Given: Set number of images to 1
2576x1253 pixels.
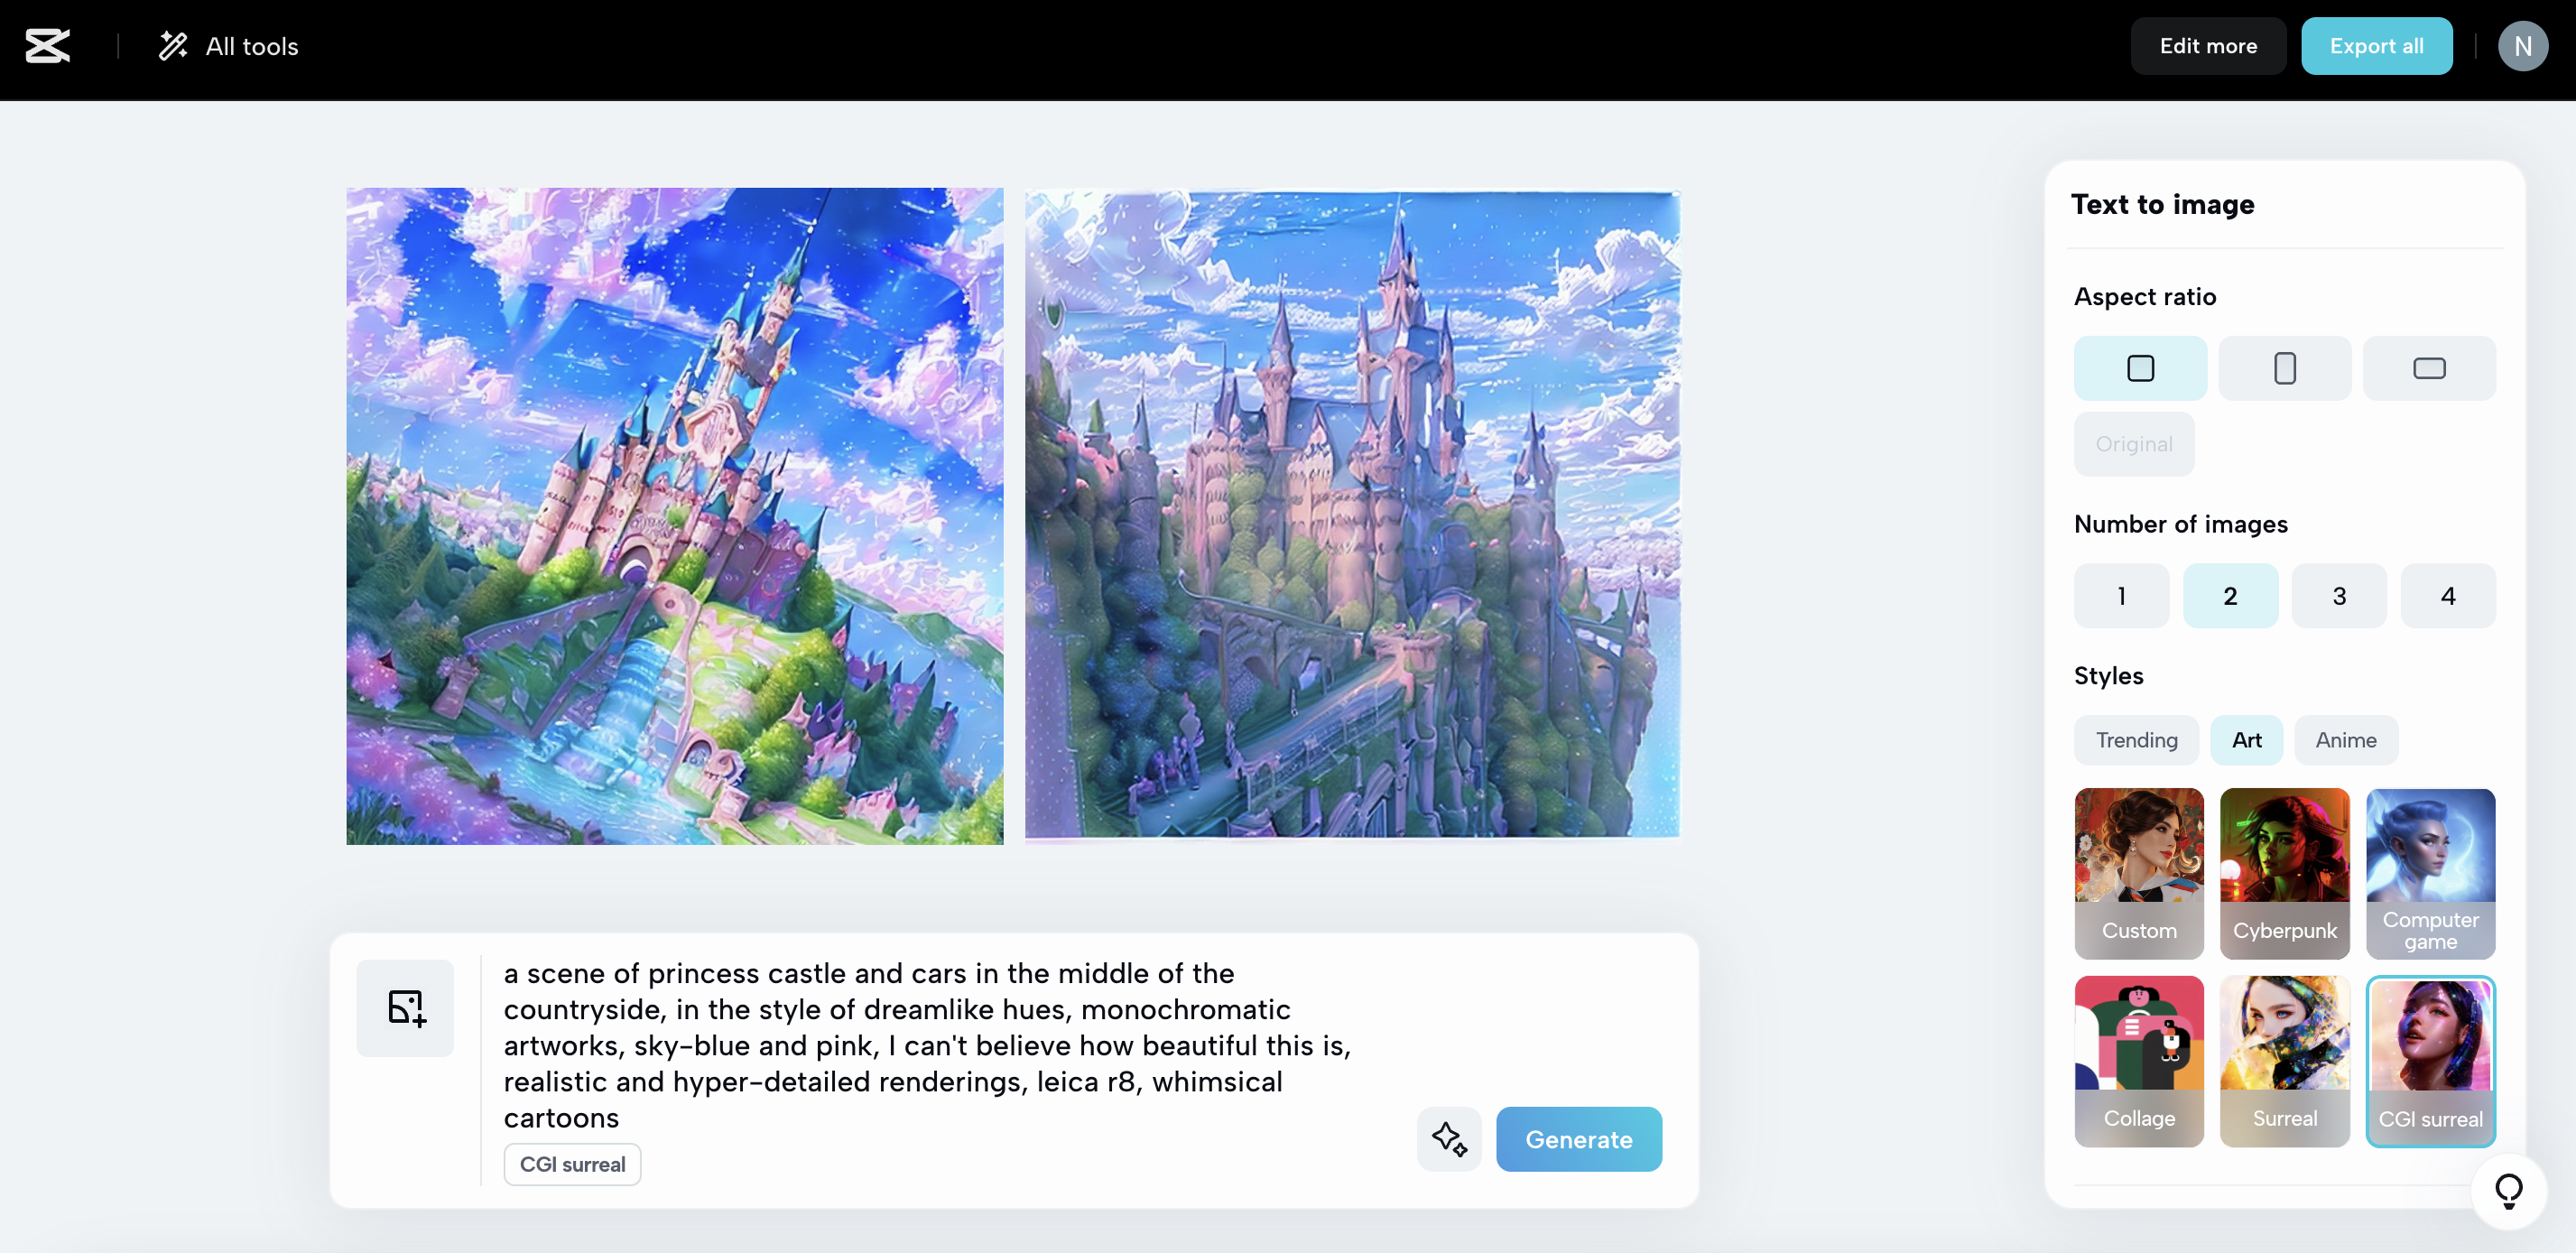Looking at the screenshot, I should tap(2120, 596).
